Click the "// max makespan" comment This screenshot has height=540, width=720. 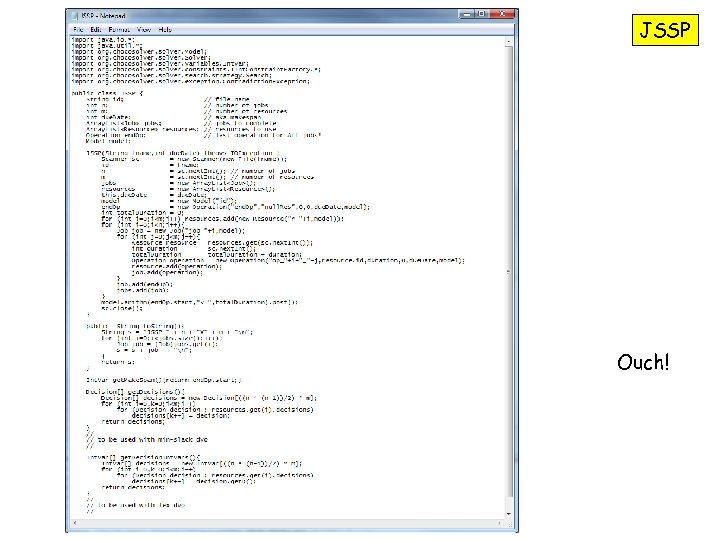pyautogui.click(x=232, y=117)
